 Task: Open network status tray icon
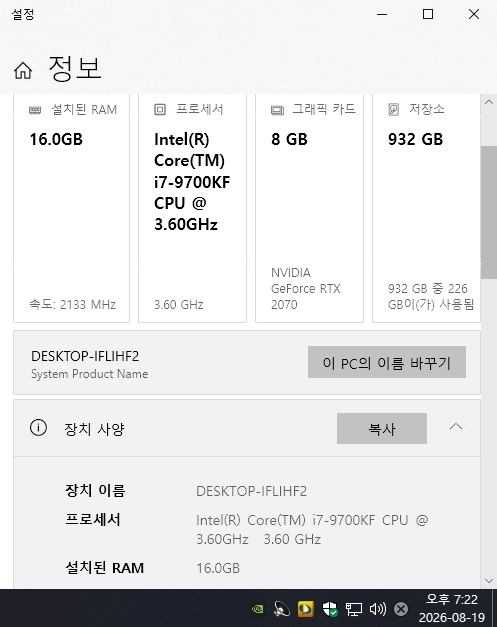pyautogui.click(x=354, y=609)
